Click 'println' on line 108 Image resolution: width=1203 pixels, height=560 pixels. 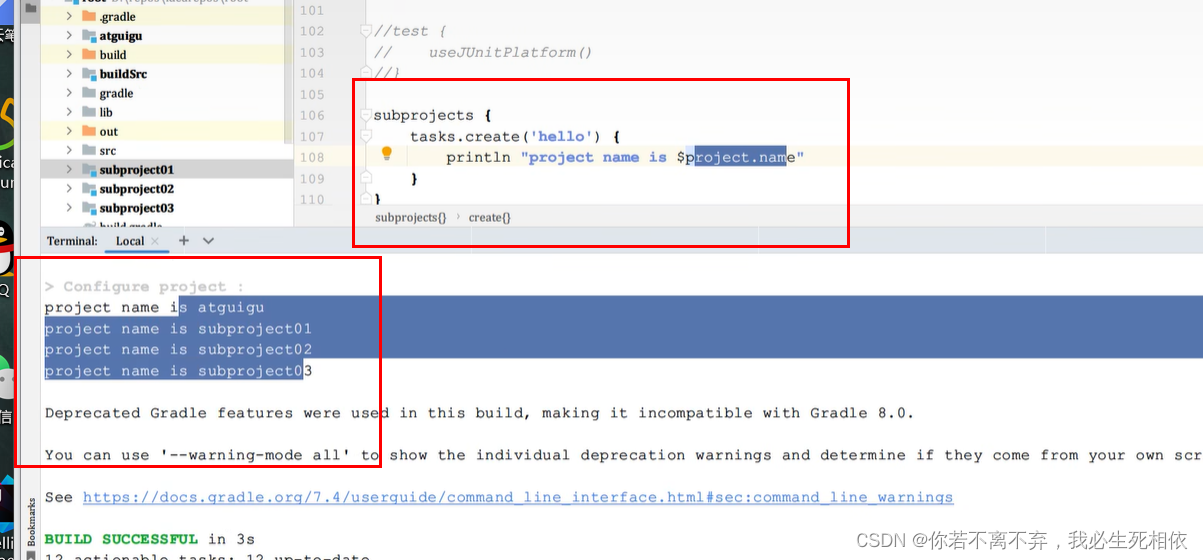479,157
